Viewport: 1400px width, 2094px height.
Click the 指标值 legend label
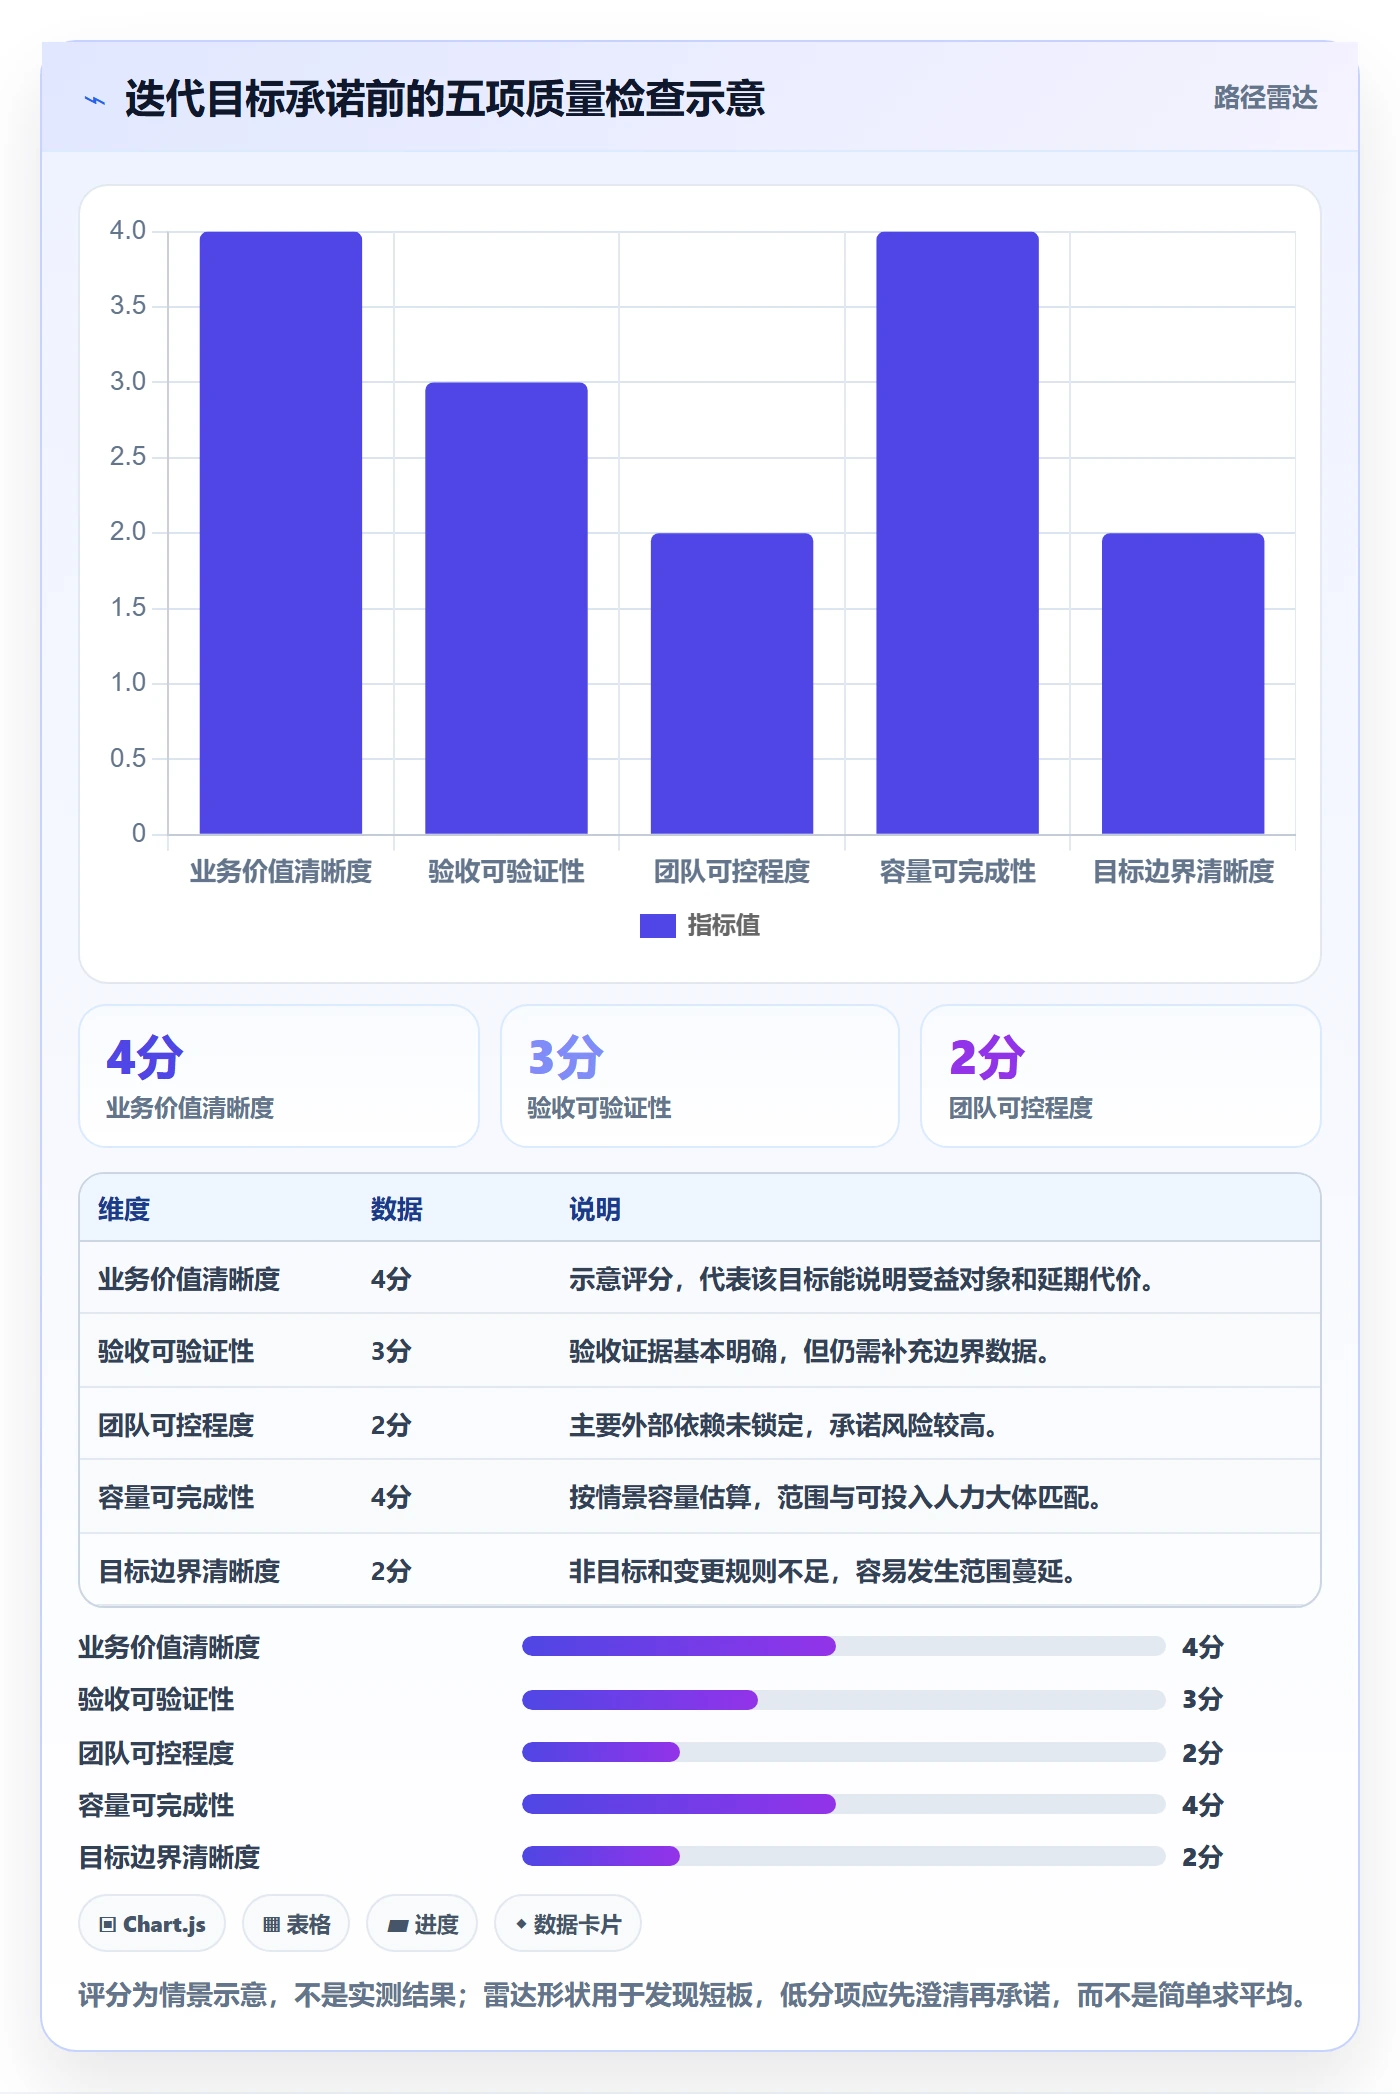click(724, 926)
